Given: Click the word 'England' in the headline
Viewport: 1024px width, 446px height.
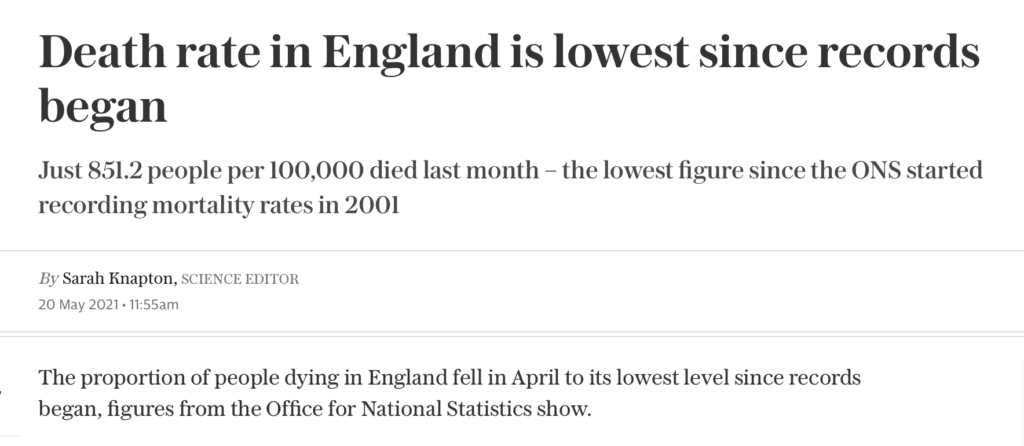Looking at the screenshot, I should click(x=411, y=52).
